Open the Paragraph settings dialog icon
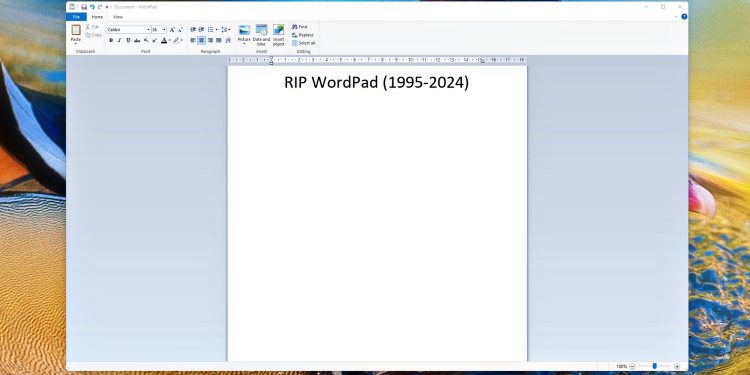The height and width of the screenshot is (375, 750). click(228, 40)
